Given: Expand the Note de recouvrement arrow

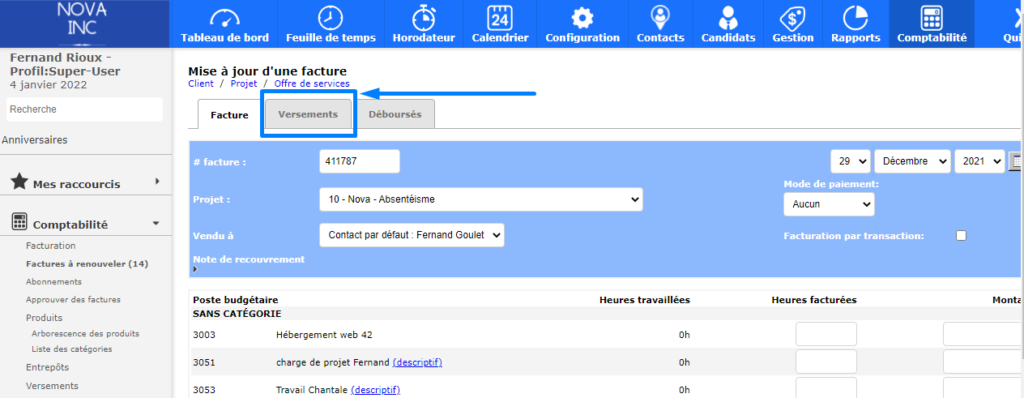Looking at the screenshot, I should click(x=195, y=269).
